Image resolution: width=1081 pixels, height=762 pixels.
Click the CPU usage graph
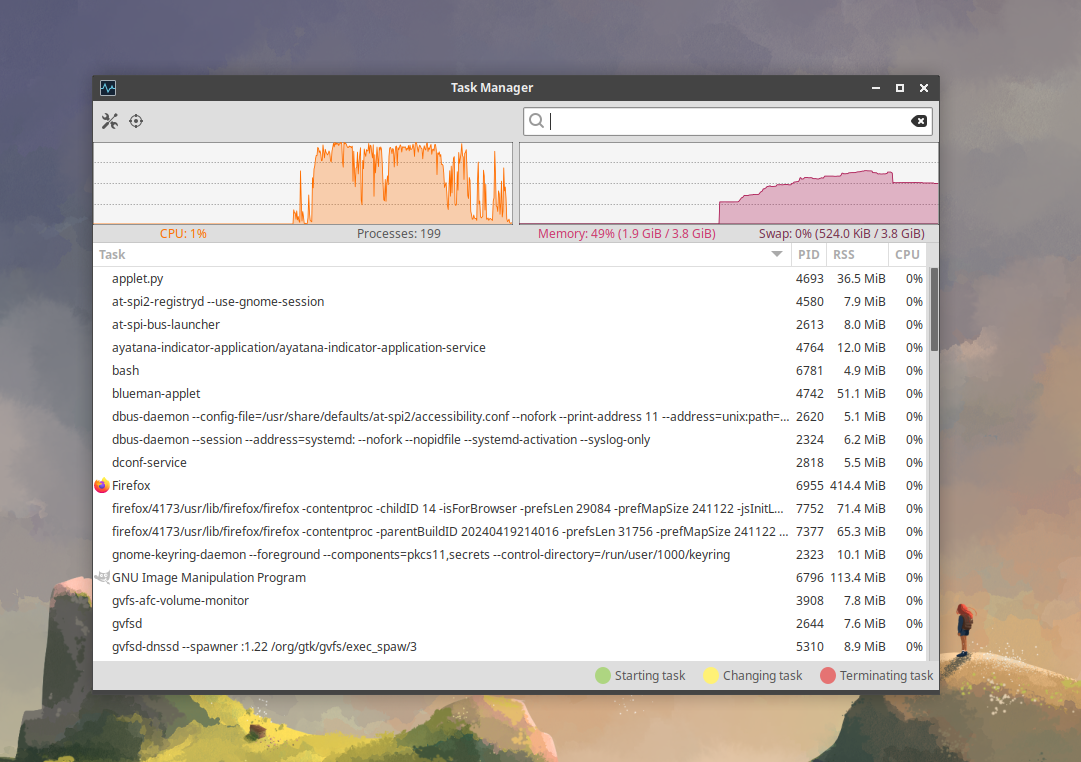pos(303,183)
